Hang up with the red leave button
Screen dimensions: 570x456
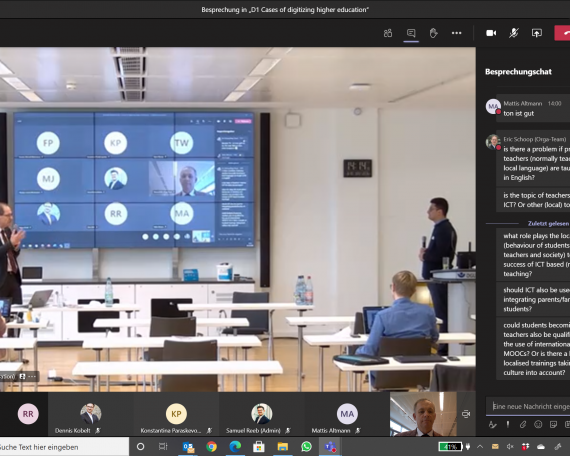point(562,33)
